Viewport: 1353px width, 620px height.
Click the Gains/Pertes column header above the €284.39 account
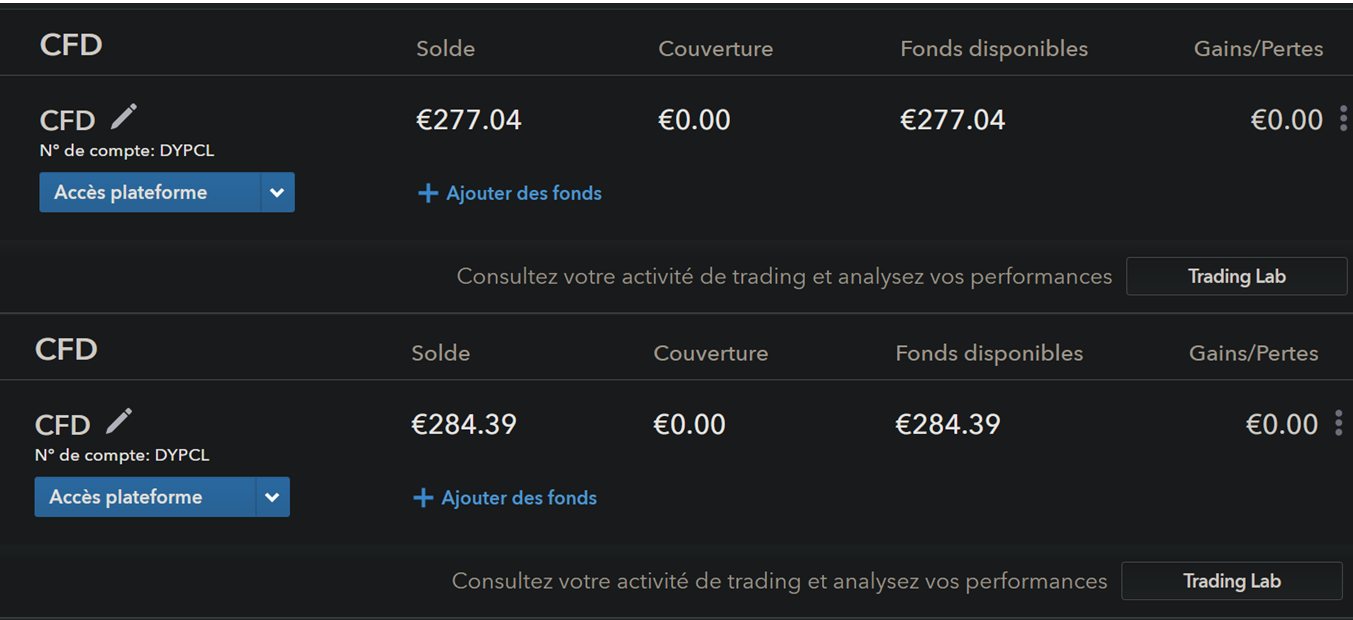coord(1253,353)
